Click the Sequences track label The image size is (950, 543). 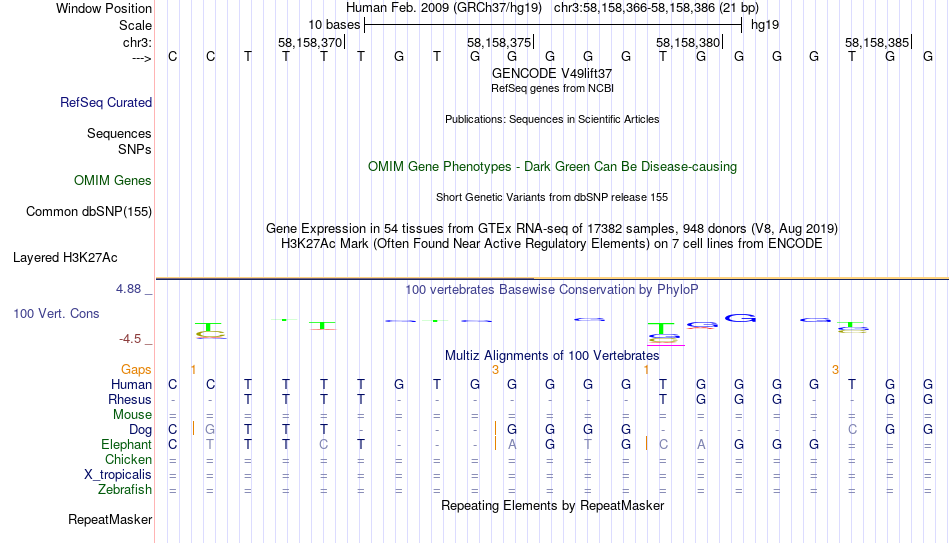(x=119, y=133)
